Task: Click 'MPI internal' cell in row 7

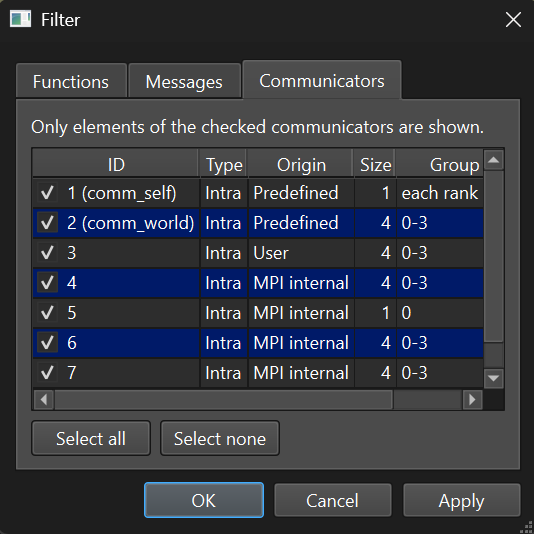Action: (301, 373)
